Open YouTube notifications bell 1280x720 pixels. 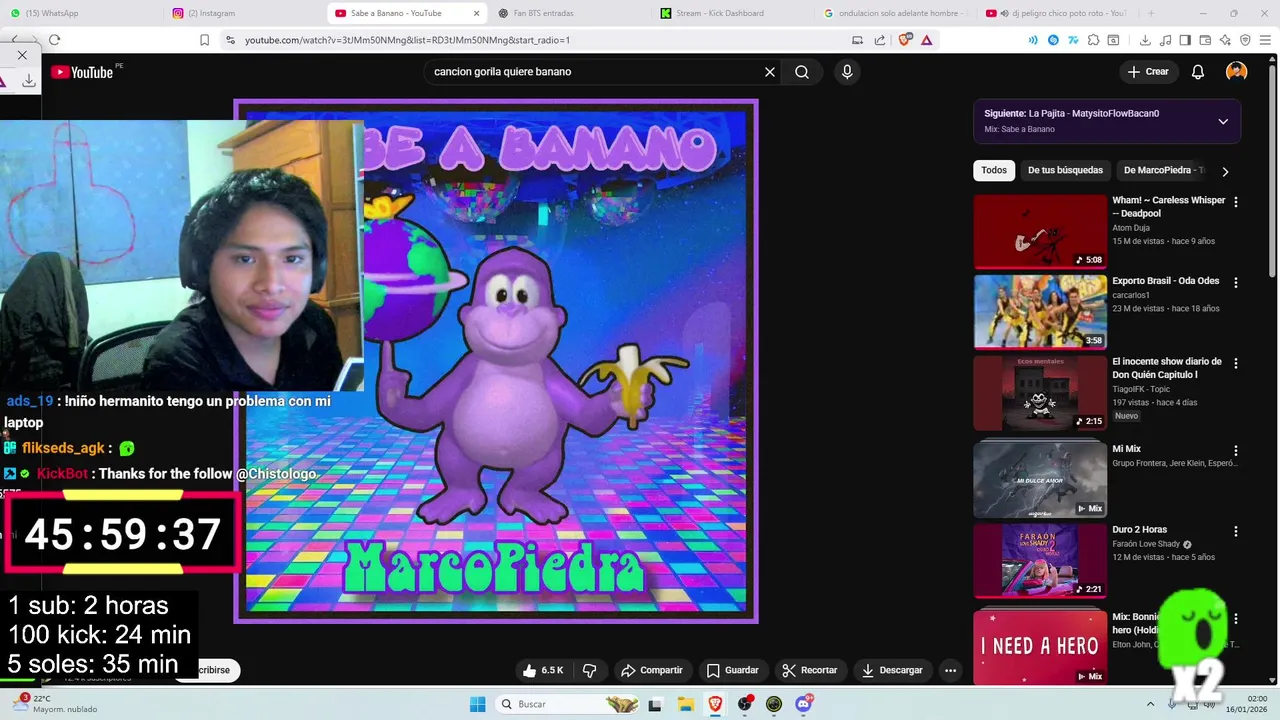(1198, 72)
